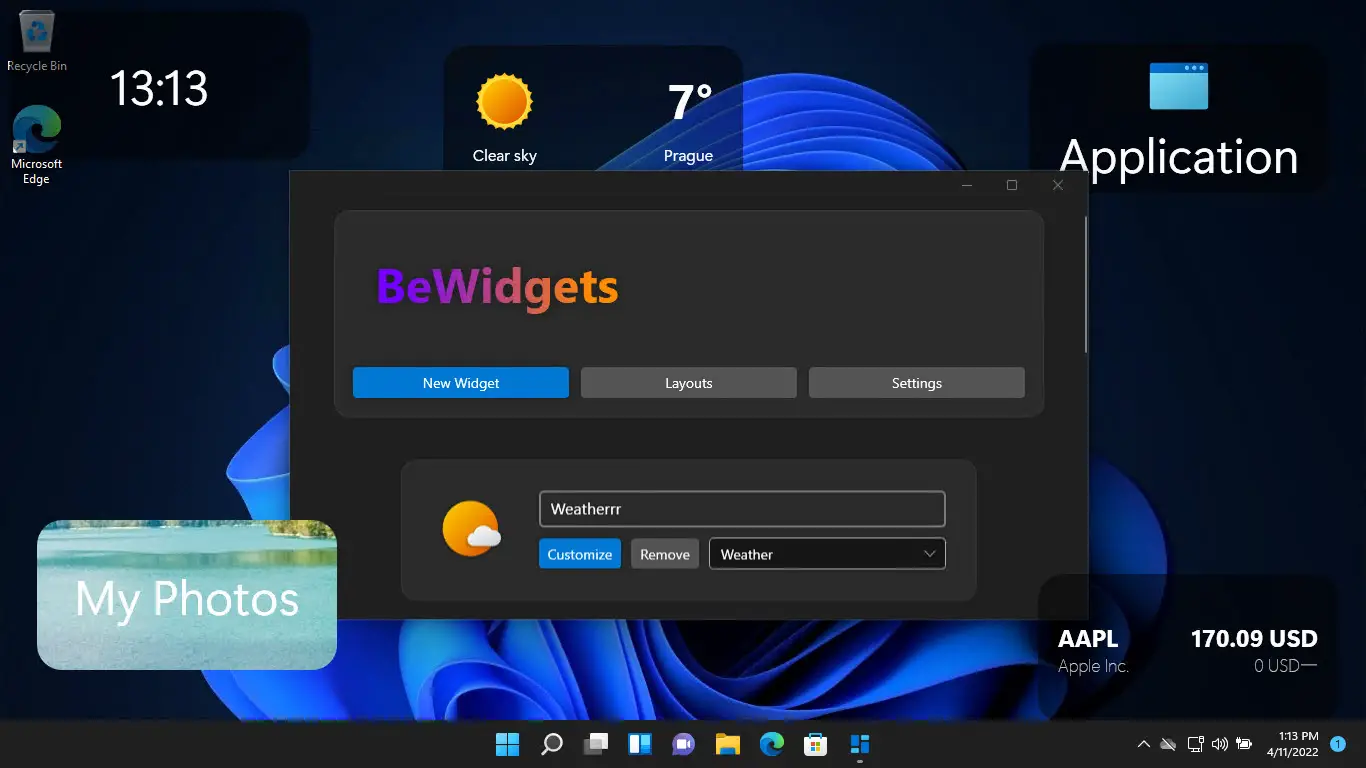This screenshot has height=768, width=1366.
Task: Click the weather widget sun-and-cloud icon
Action: [x=471, y=529]
